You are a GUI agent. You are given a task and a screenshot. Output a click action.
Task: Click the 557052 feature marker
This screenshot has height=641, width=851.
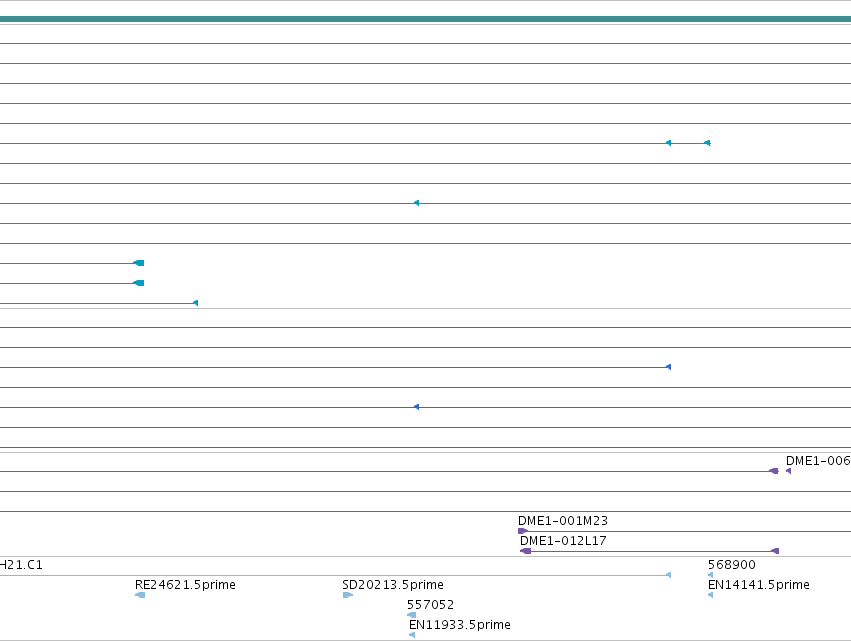(x=411, y=615)
